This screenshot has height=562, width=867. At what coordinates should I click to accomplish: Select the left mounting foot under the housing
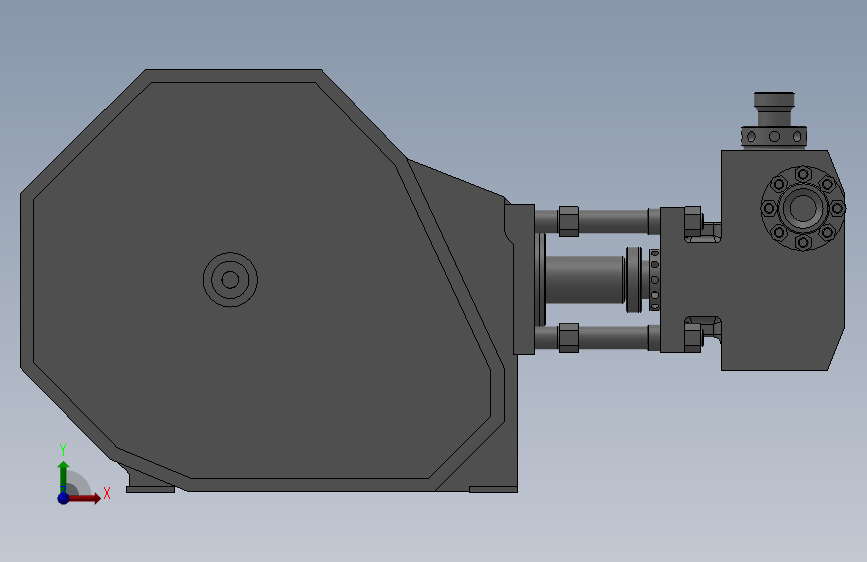click(150, 490)
